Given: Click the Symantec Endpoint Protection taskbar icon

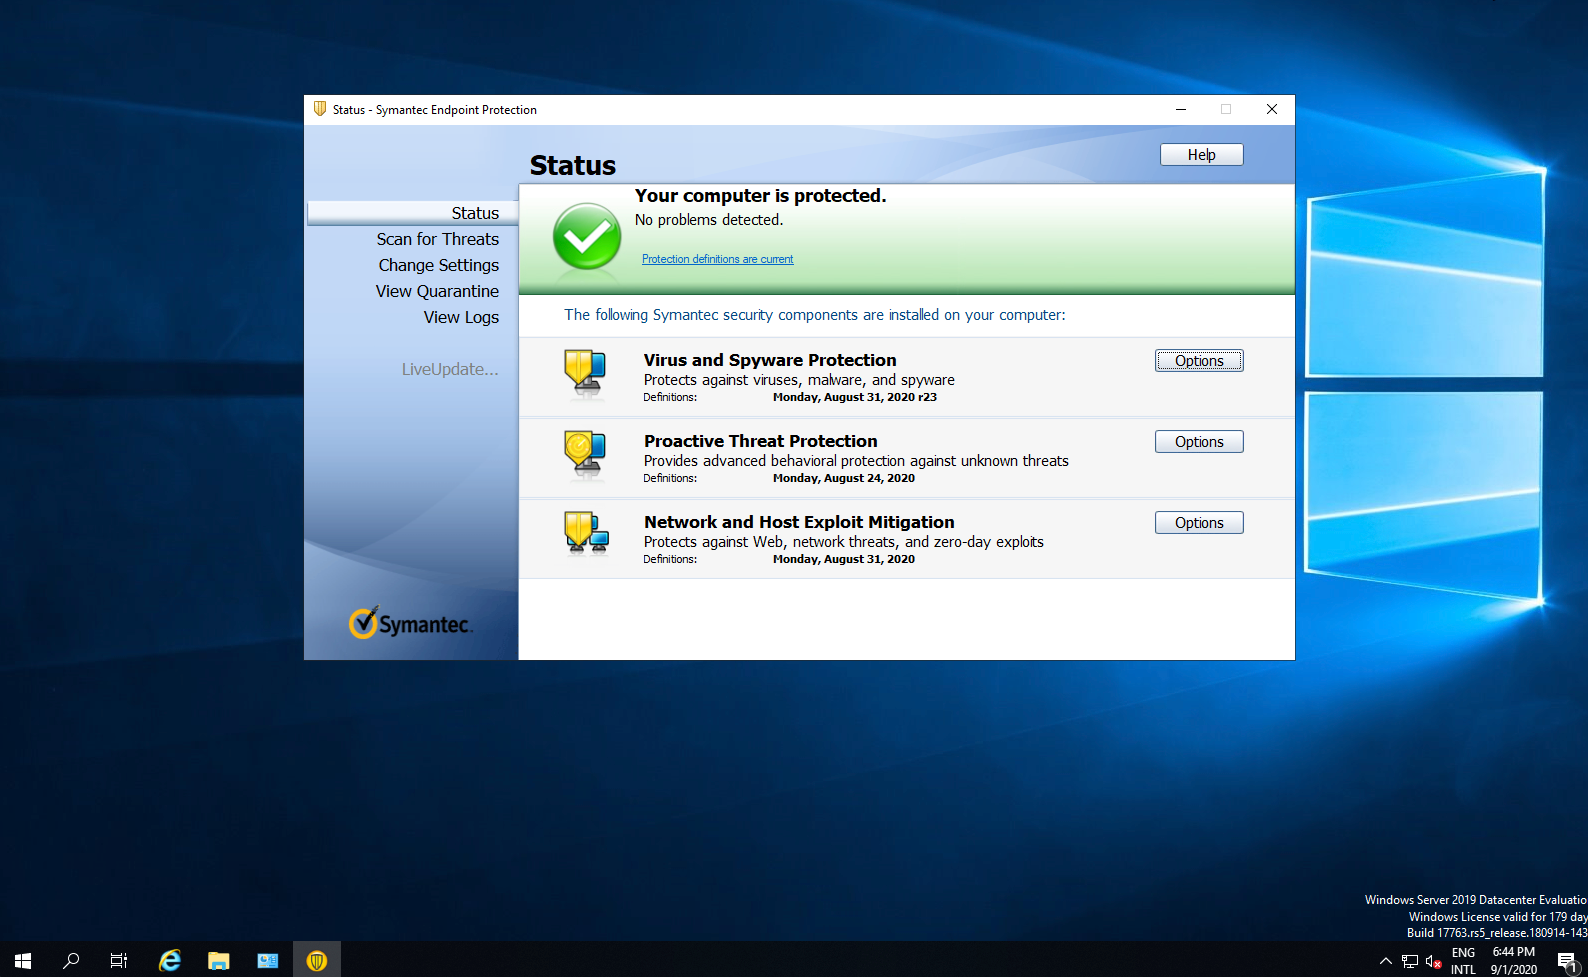Looking at the screenshot, I should pos(317,960).
